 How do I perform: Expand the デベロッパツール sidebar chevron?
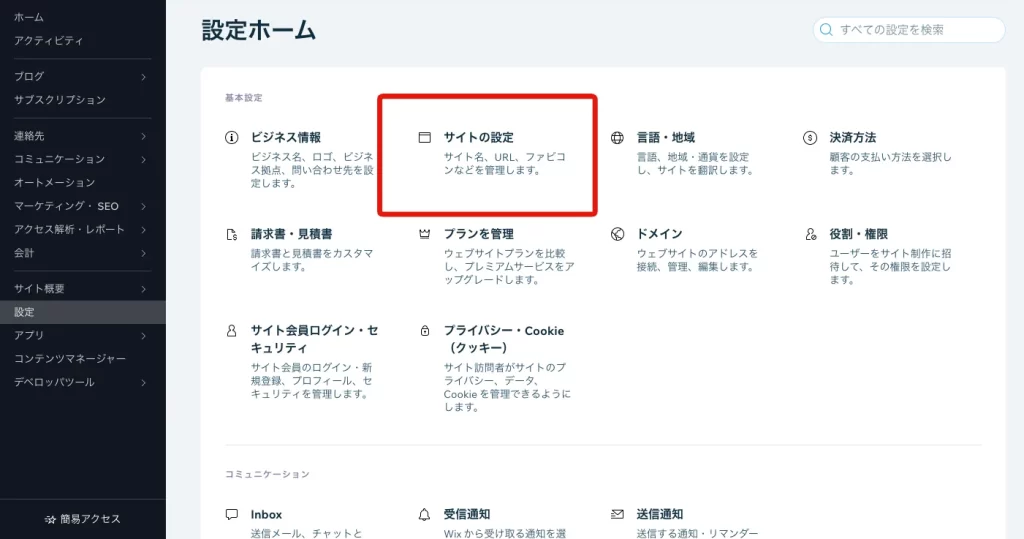143,383
